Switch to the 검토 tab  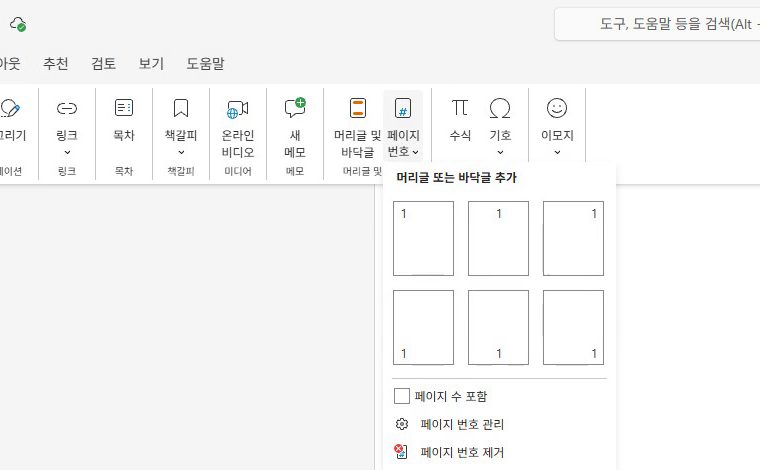[103, 63]
